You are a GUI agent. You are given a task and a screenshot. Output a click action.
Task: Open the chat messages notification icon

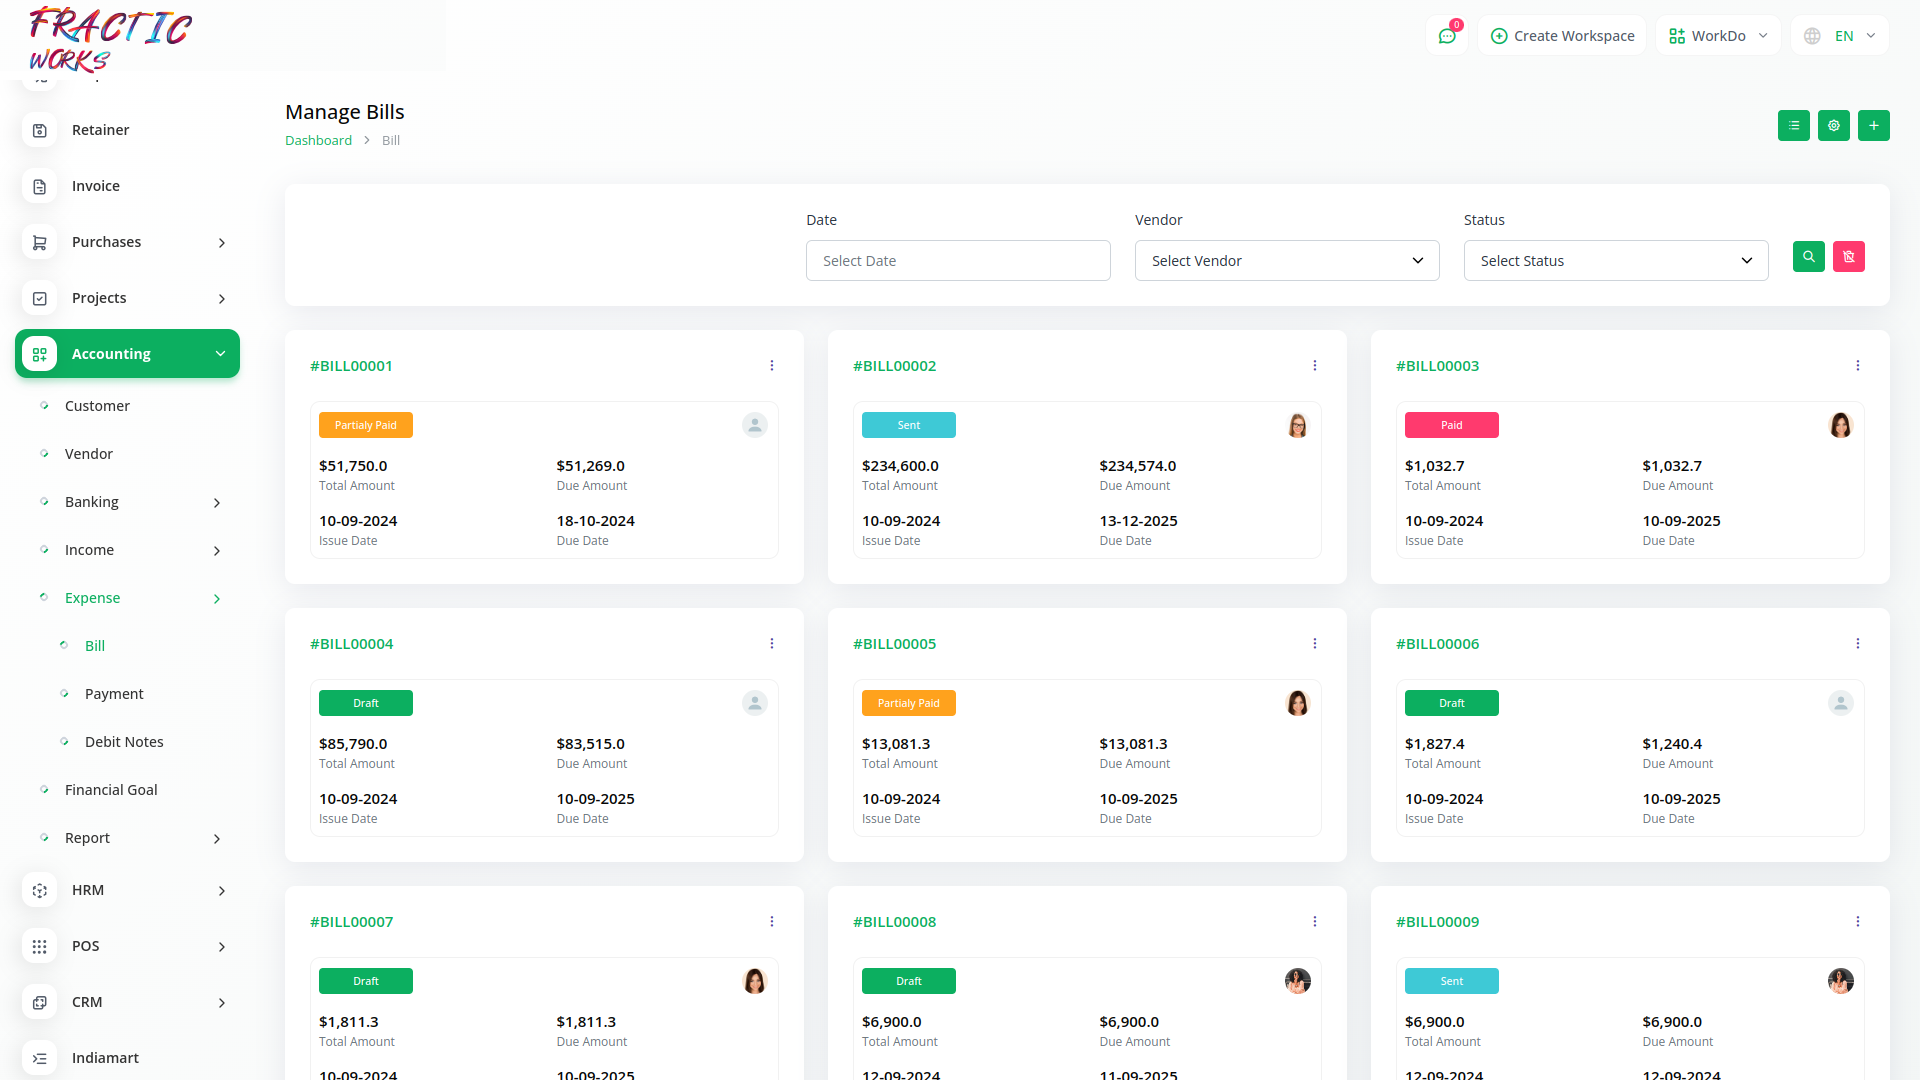click(1446, 36)
